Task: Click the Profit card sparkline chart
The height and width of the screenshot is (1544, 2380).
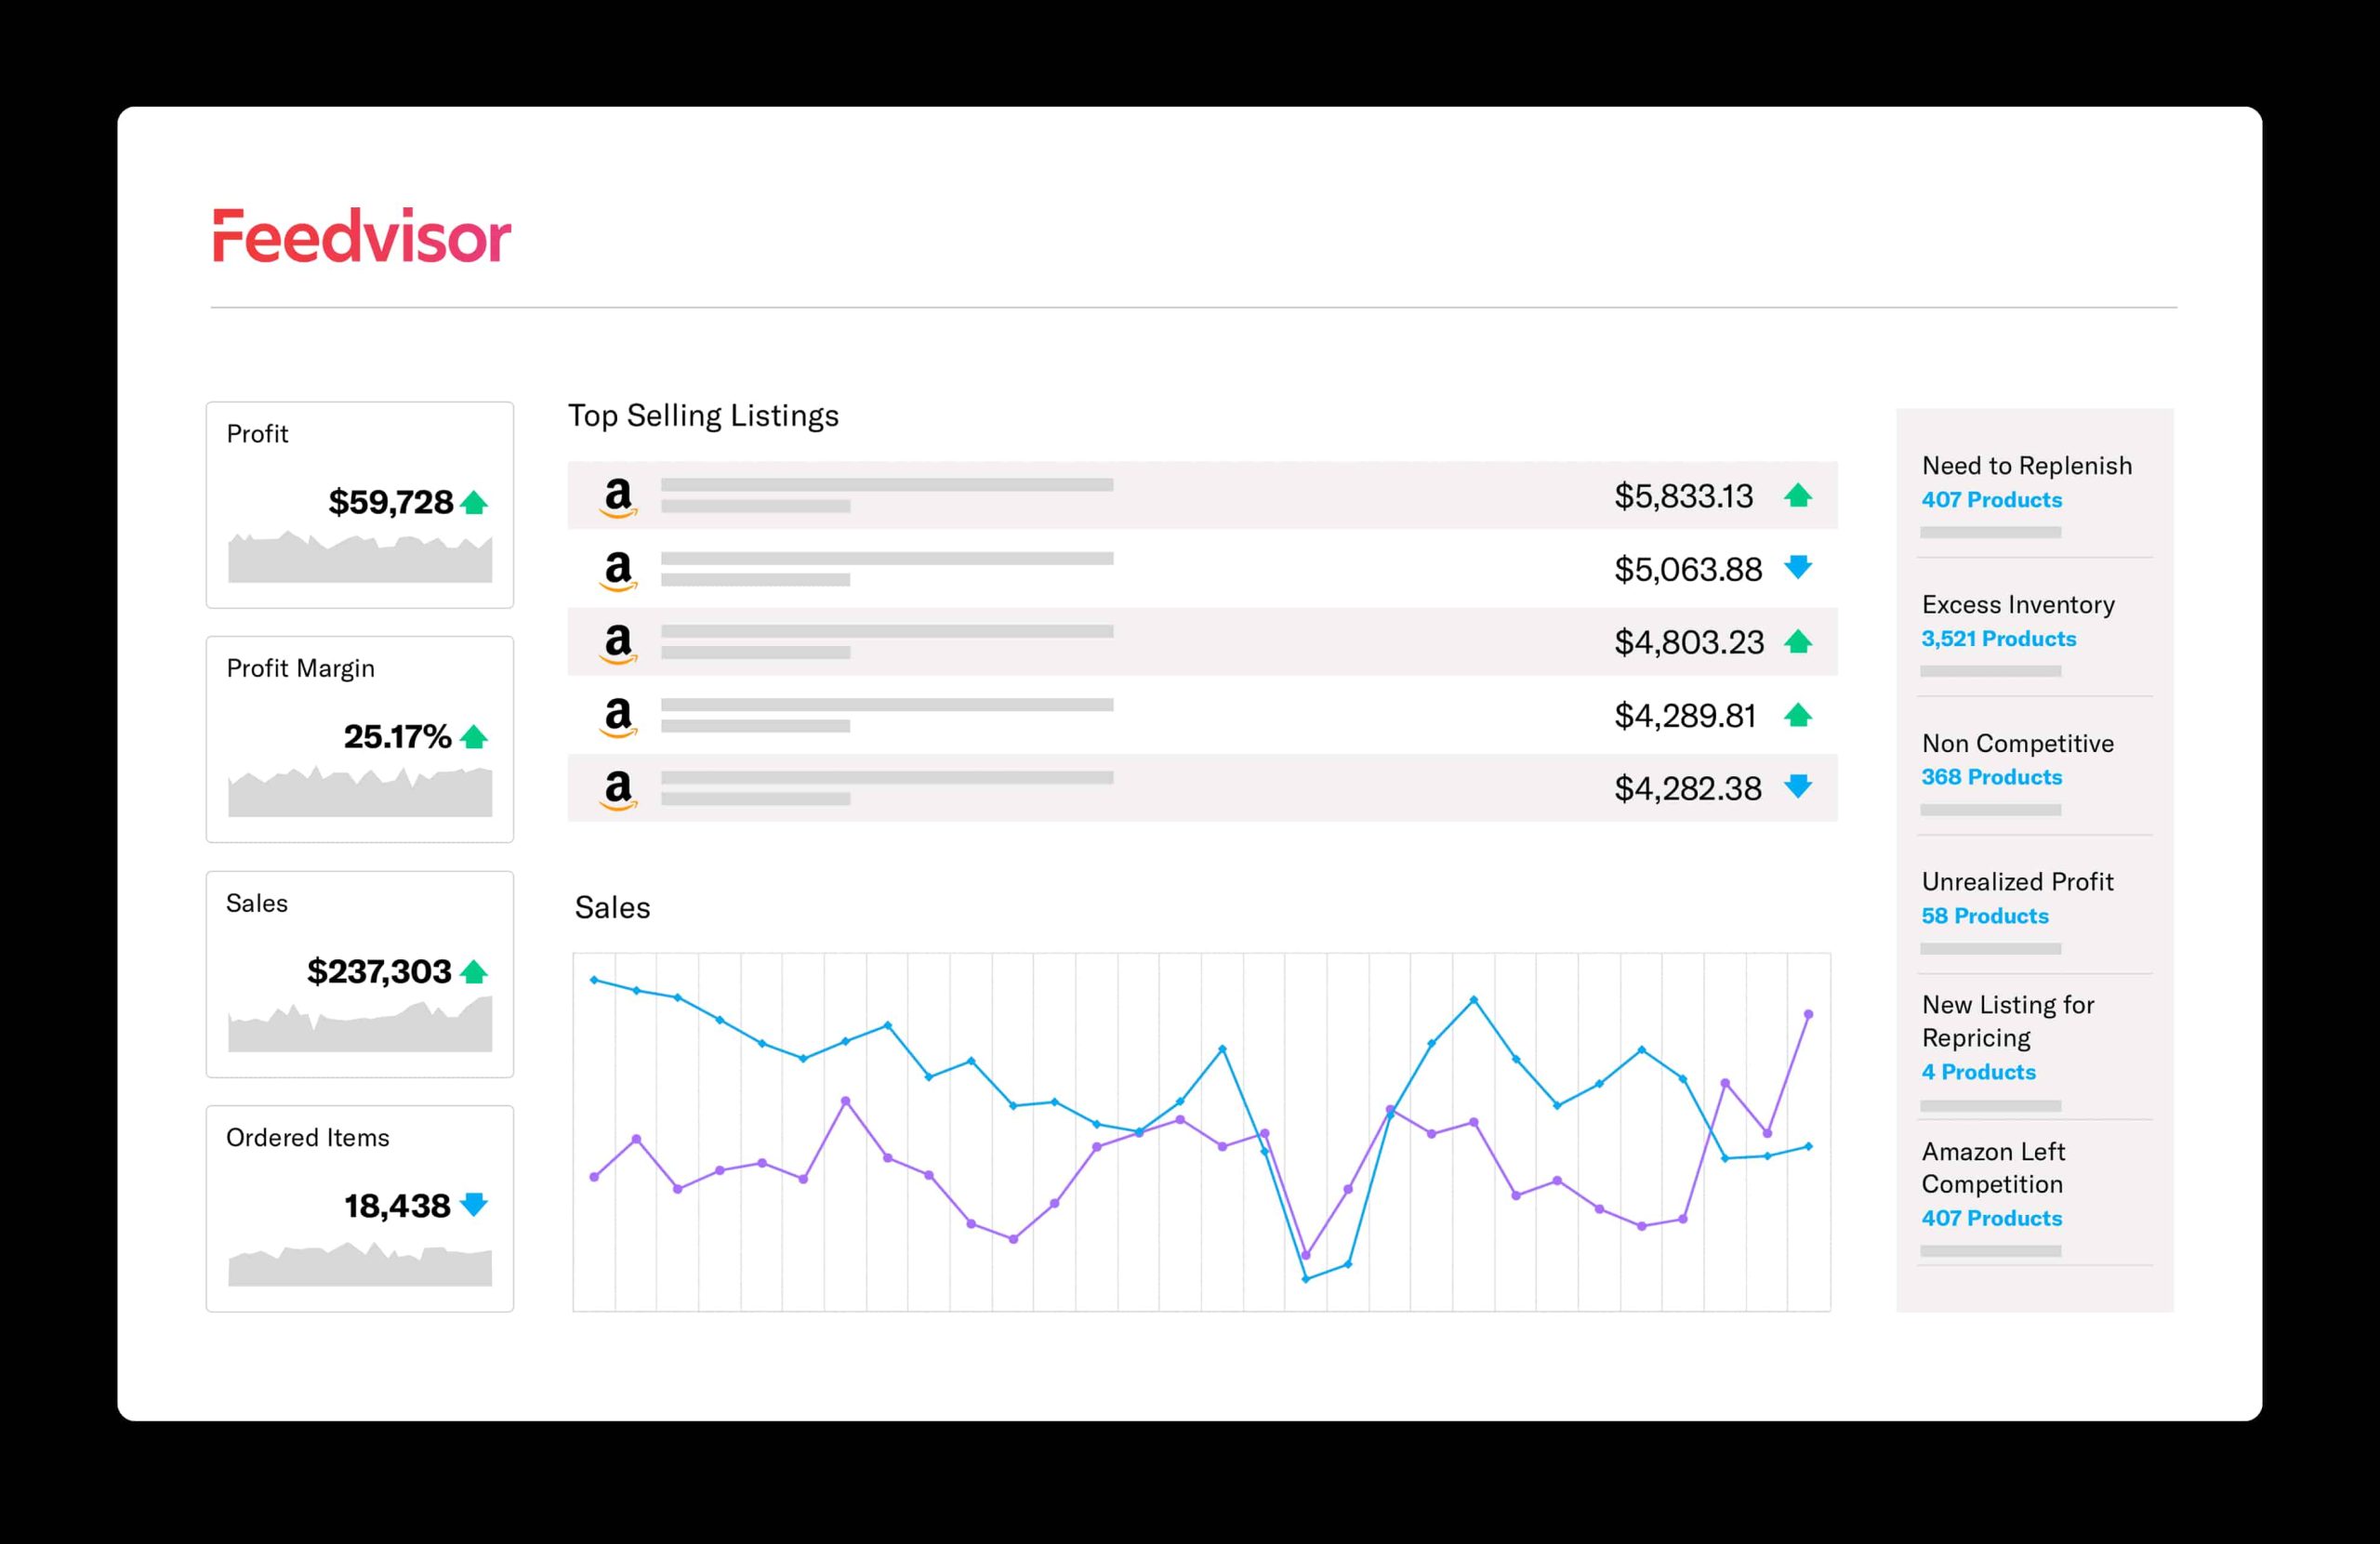Action: 360,557
